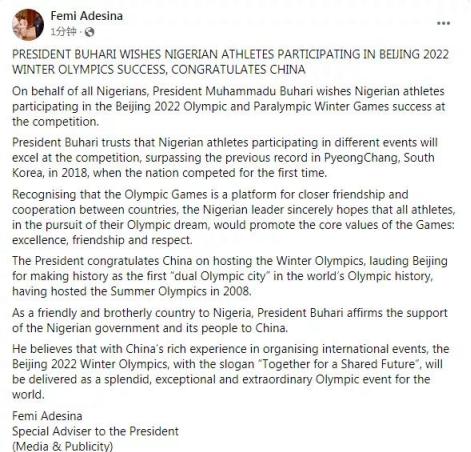The height and width of the screenshot is (452, 471).
Task: Click the 'Together for a Shared Future' slogan text
Action: 339,364
